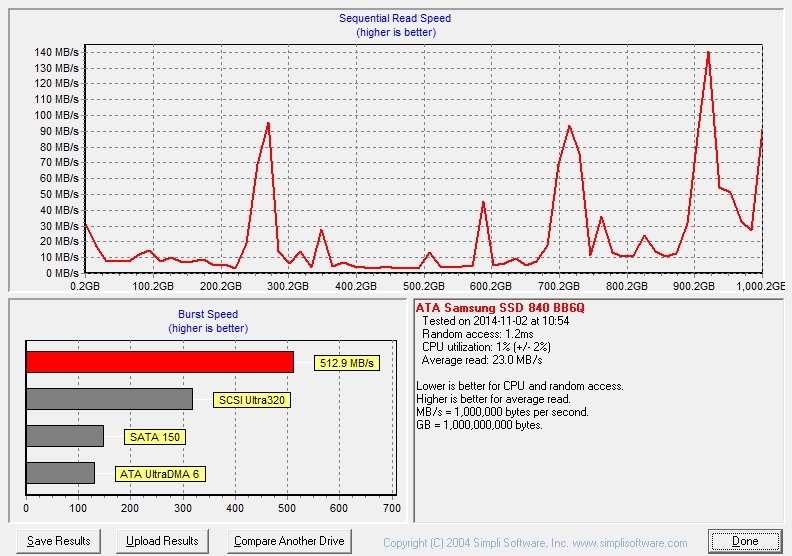This screenshot has width=792, height=556.
Task: Click the Sequential Read Speed heading
Action: [x=395, y=18]
